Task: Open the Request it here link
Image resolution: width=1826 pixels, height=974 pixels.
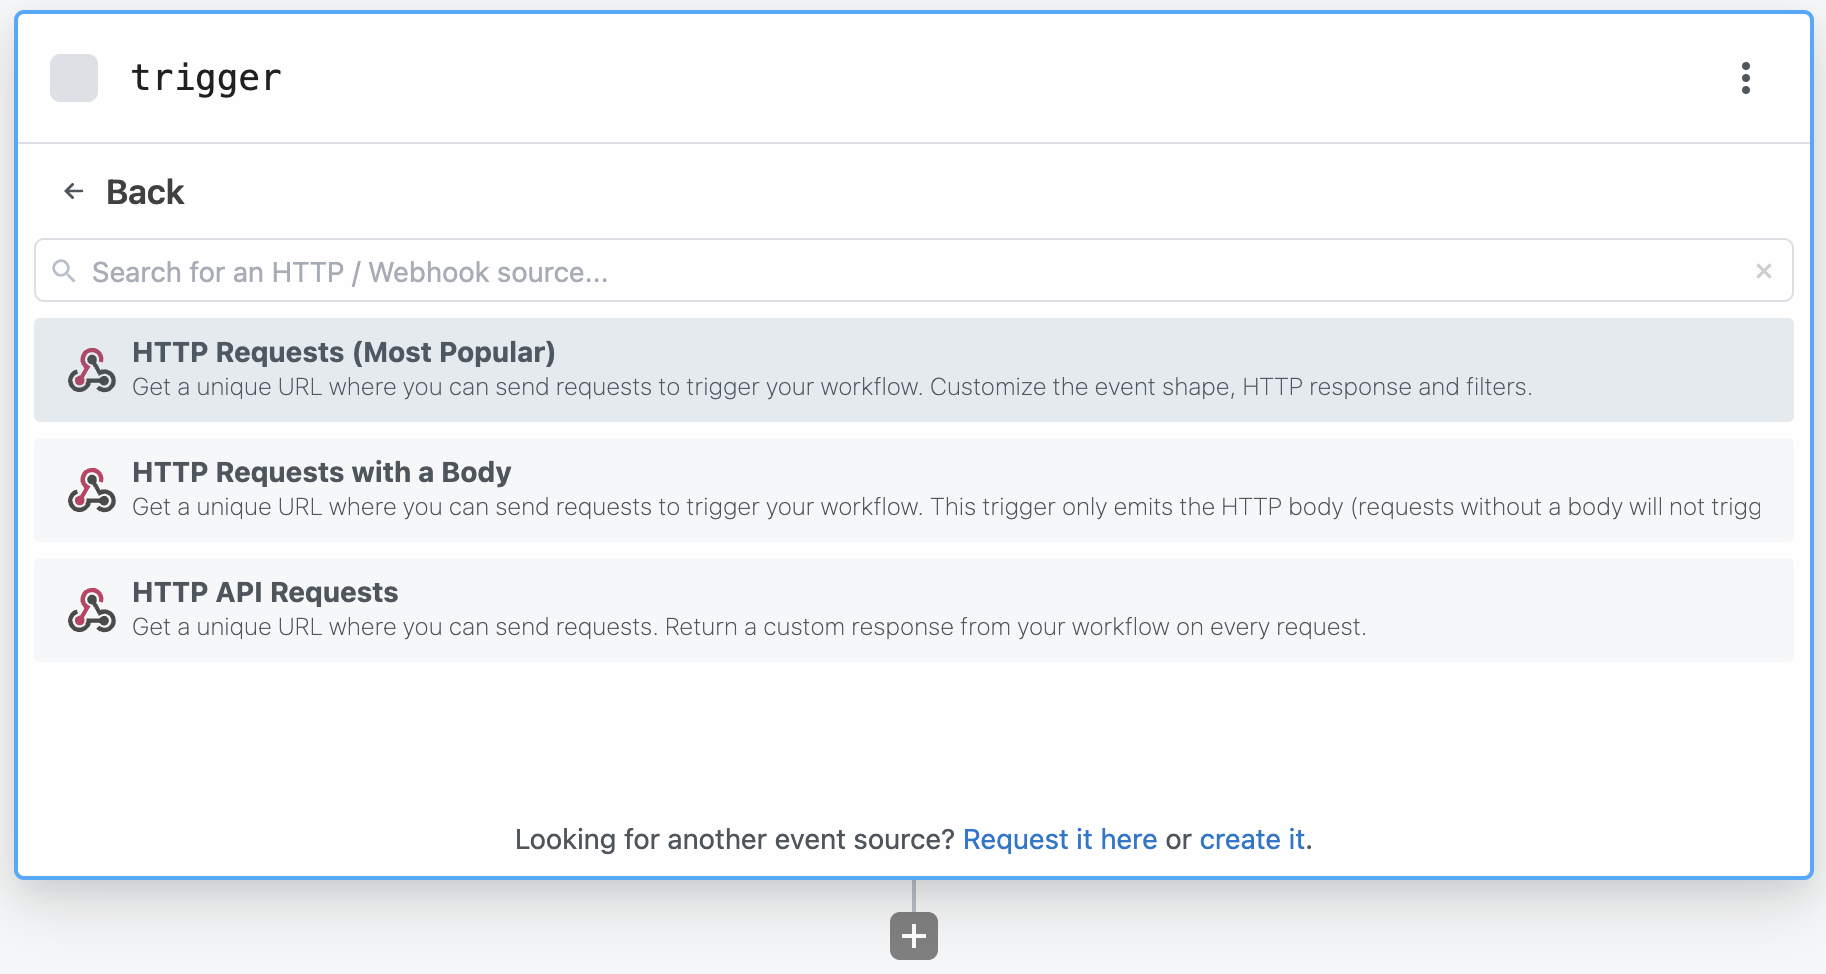Action: click(1060, 839)
